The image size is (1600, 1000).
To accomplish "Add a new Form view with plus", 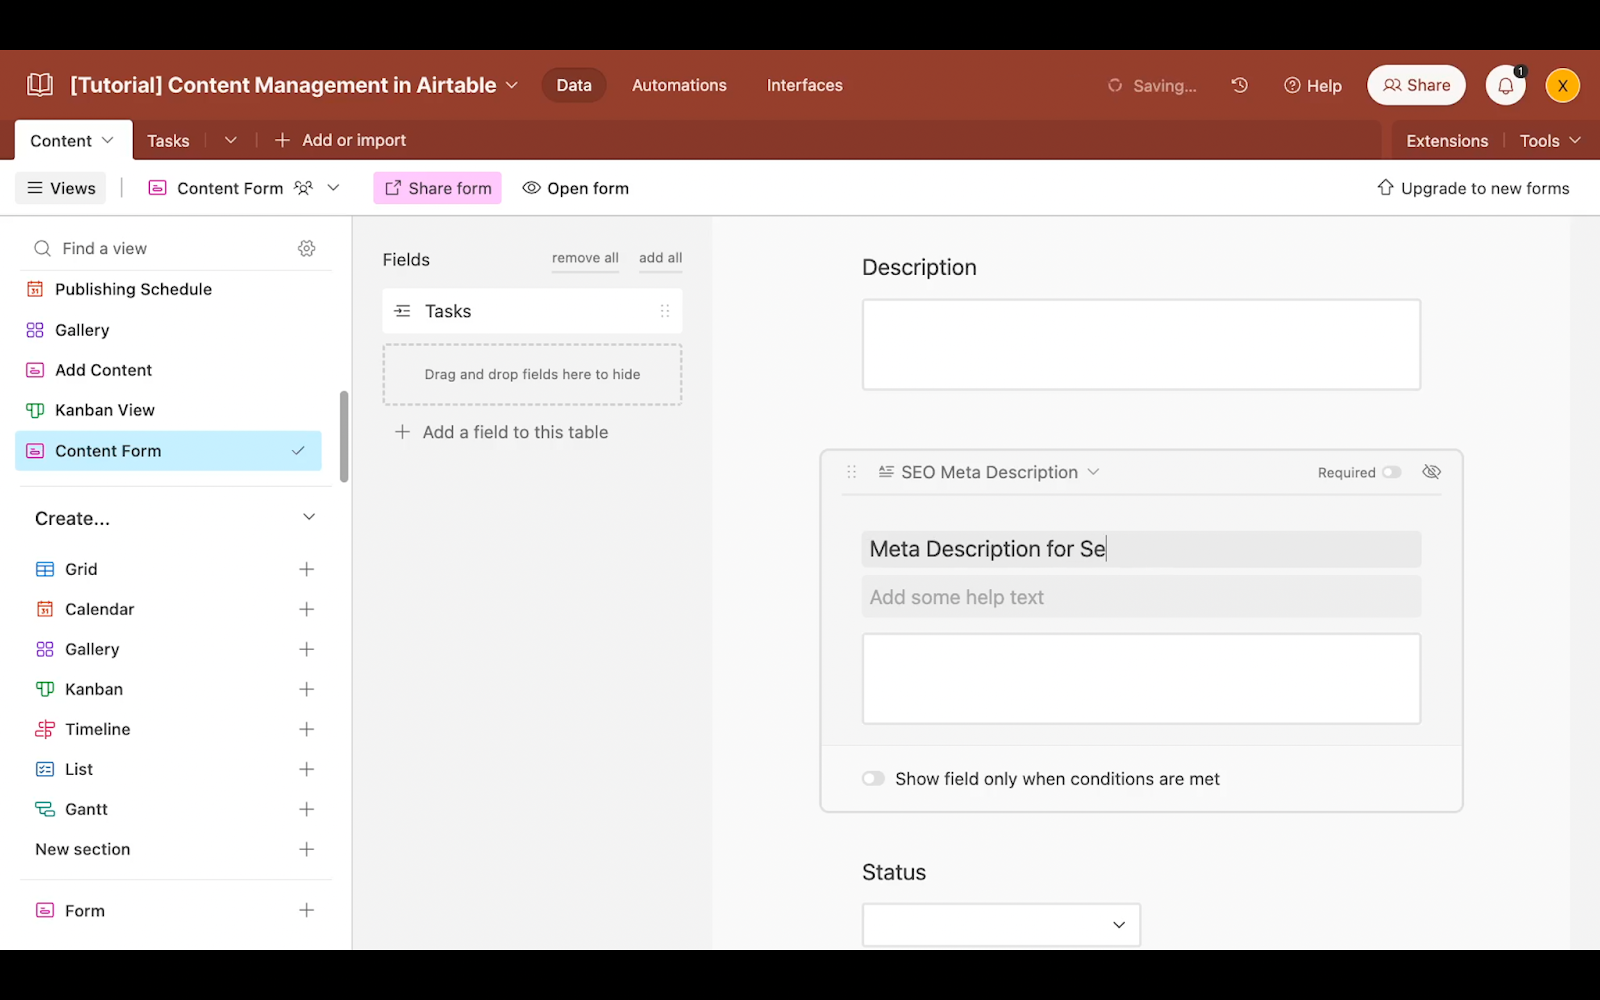I will pyautogui.click(x=307, y=910).
